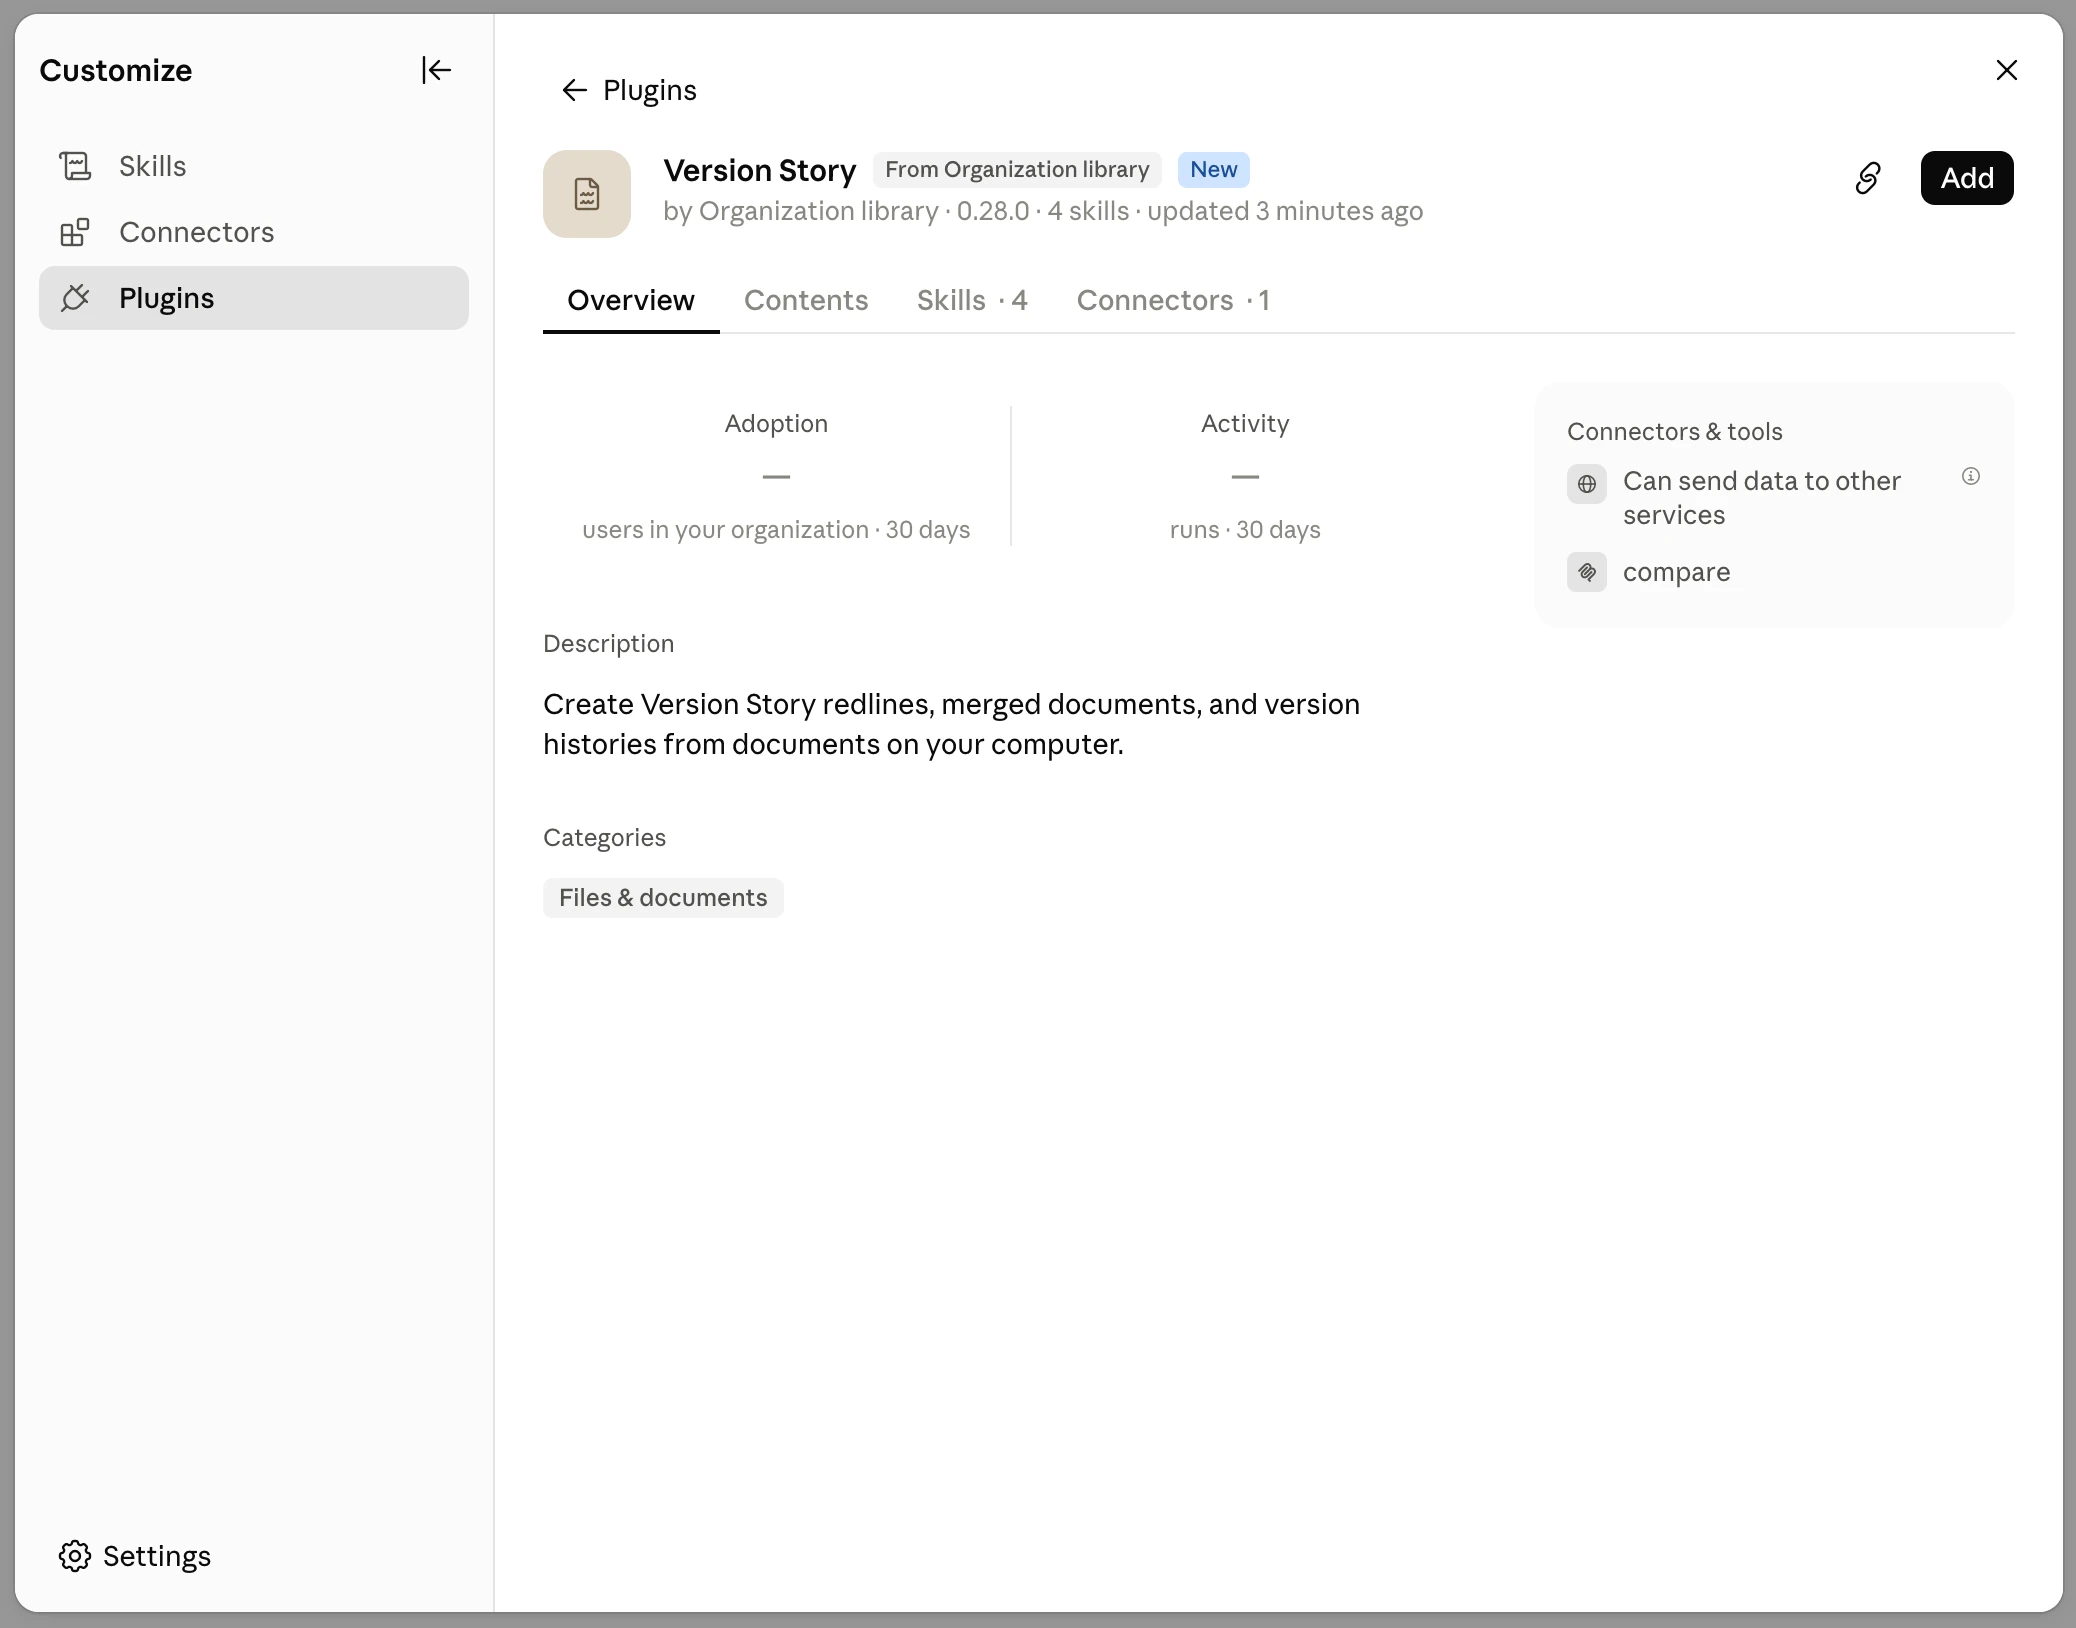Click globe icon next to send data notice

coord(1587,484)
